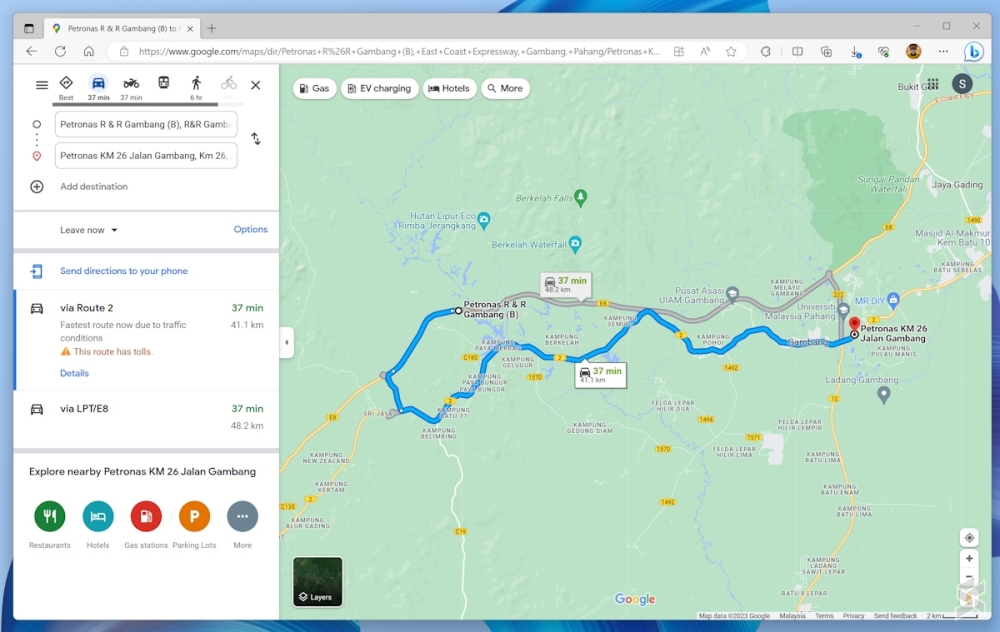Filter map by EV charging chip
1000x632 pixels.
tap(379, 89)
